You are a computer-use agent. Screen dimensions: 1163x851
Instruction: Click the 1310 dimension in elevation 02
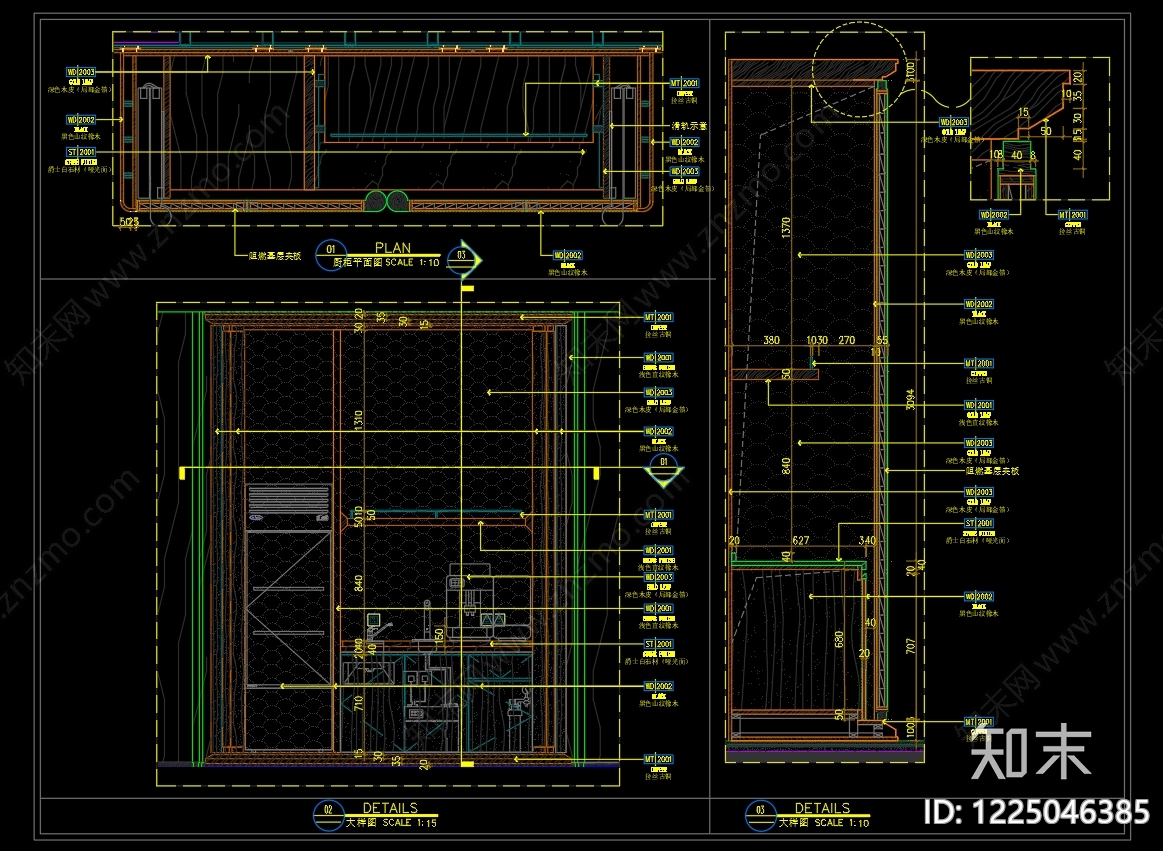tap(358, 420)
